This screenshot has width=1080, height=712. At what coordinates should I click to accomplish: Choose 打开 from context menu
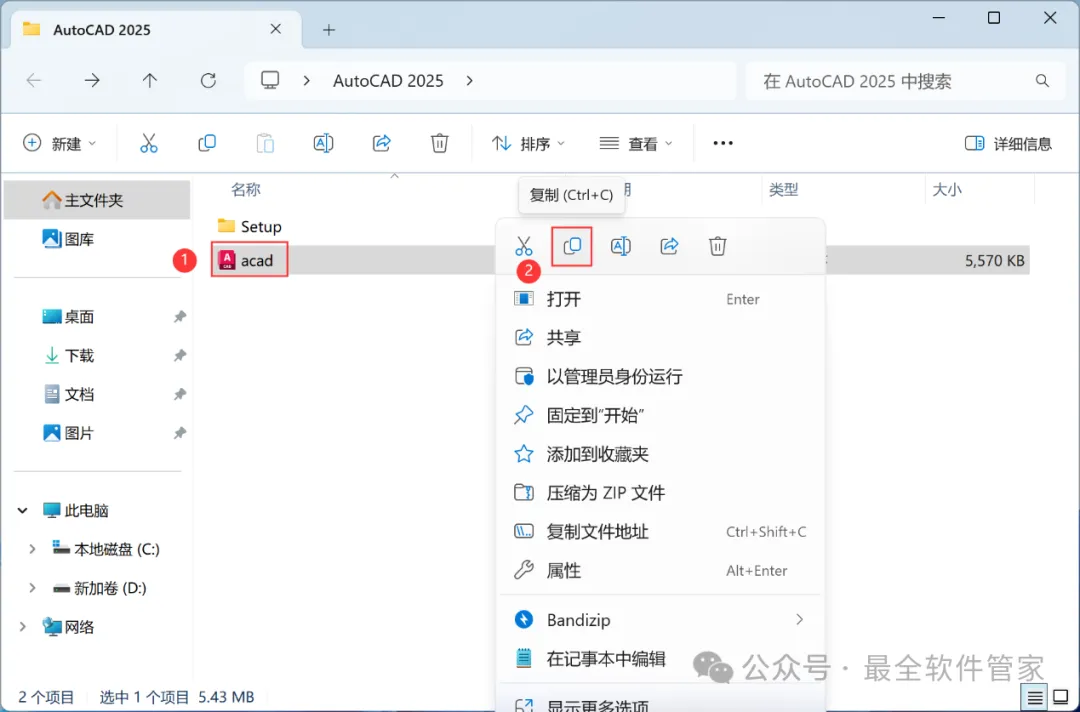click(x=661, y=299)
